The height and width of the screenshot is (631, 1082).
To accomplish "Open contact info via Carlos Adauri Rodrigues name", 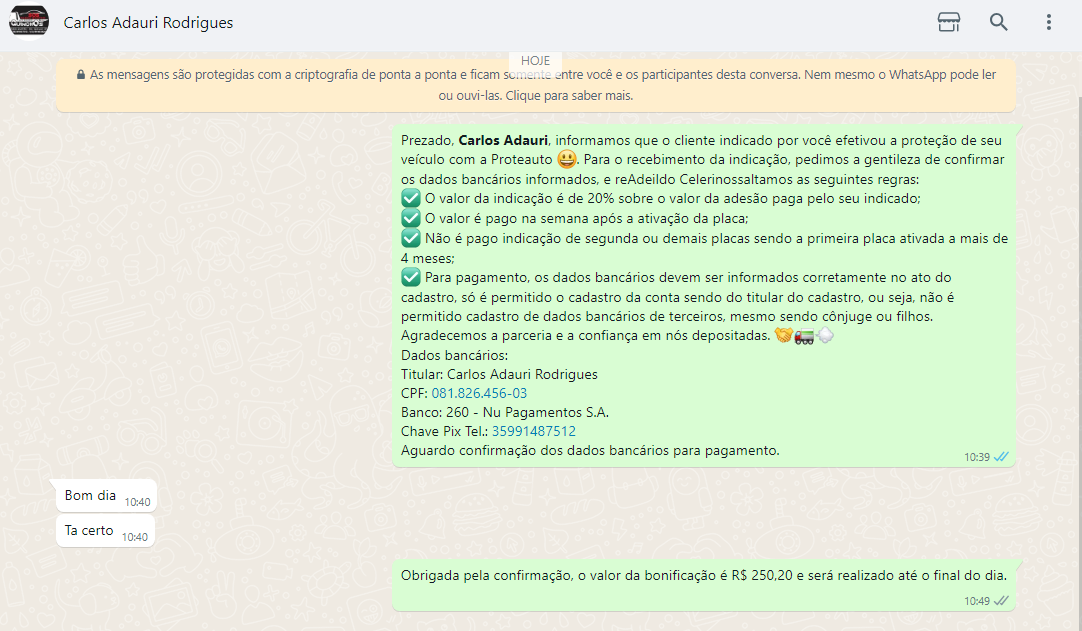I will [x=148, y=22].
